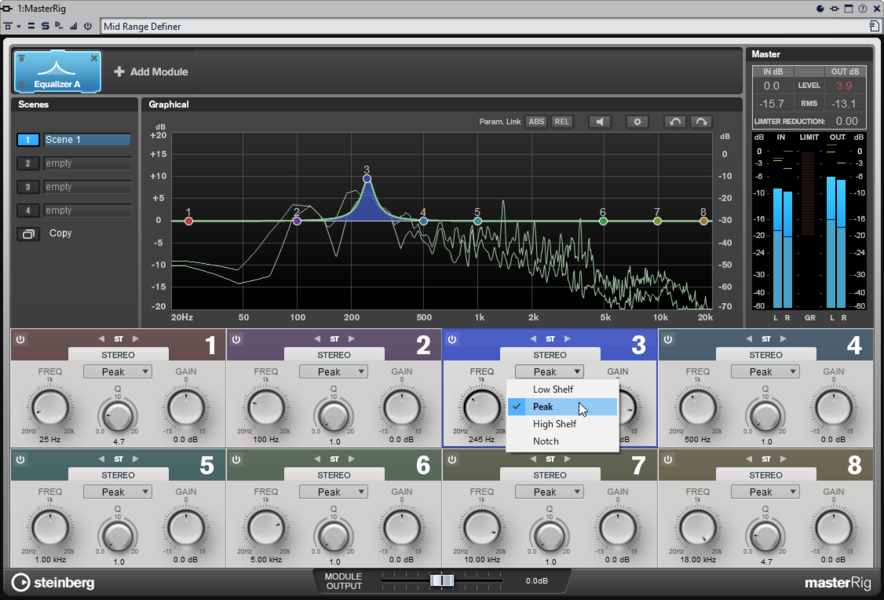Click EQ node 3 on the graph
884x600 pixels.
pyautogui.click(x=367, y=179)
